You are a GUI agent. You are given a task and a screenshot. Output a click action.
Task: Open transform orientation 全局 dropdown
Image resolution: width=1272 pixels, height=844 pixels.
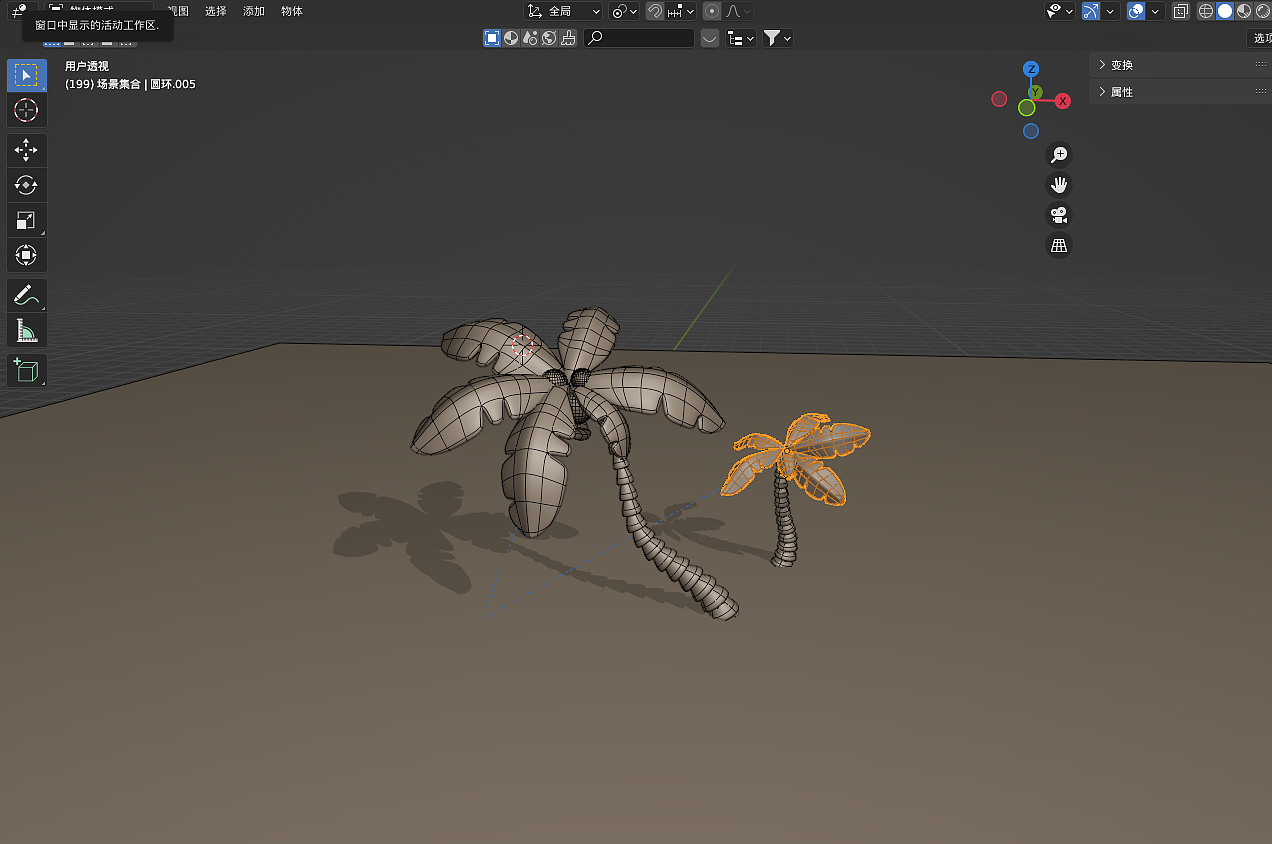(565, 11)
